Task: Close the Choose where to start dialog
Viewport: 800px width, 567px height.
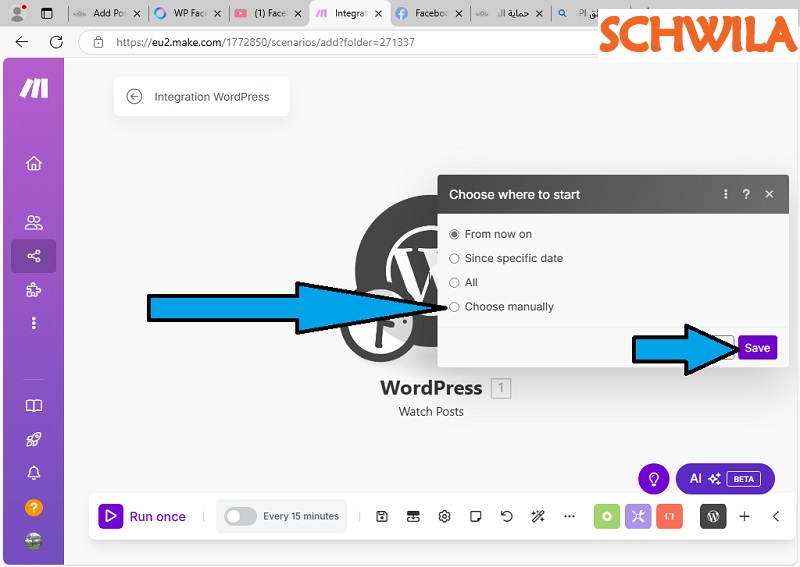Action: (x=769, y=194)
